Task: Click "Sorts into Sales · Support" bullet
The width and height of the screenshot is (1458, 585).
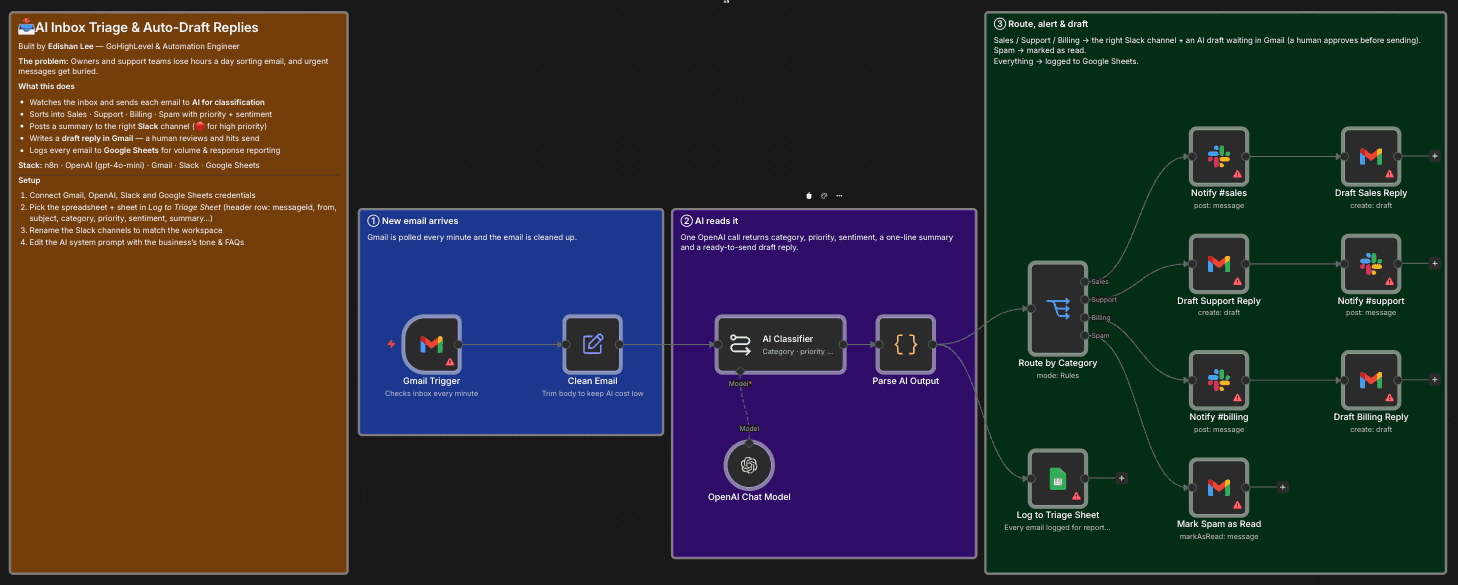Action: coord(151,114)
